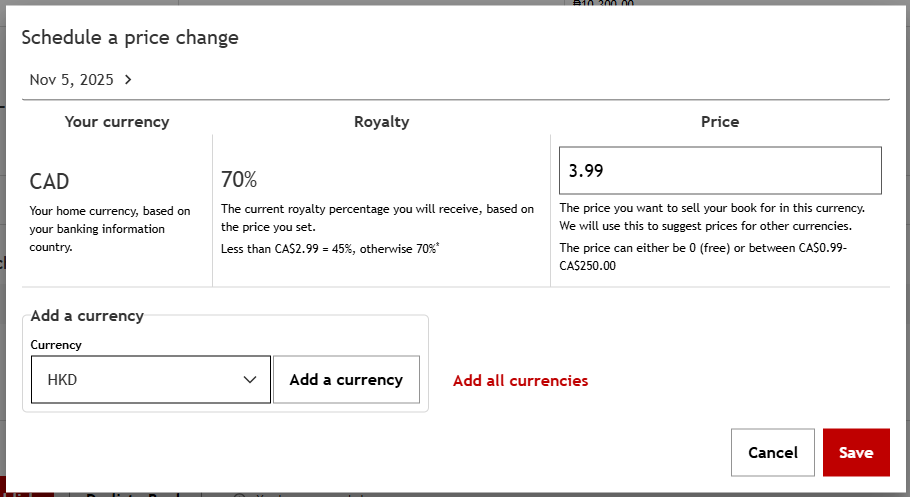Click the chevron arrow beside Nov 5, 2025
This screenshot has height=497, width=910.
(129, 80)
